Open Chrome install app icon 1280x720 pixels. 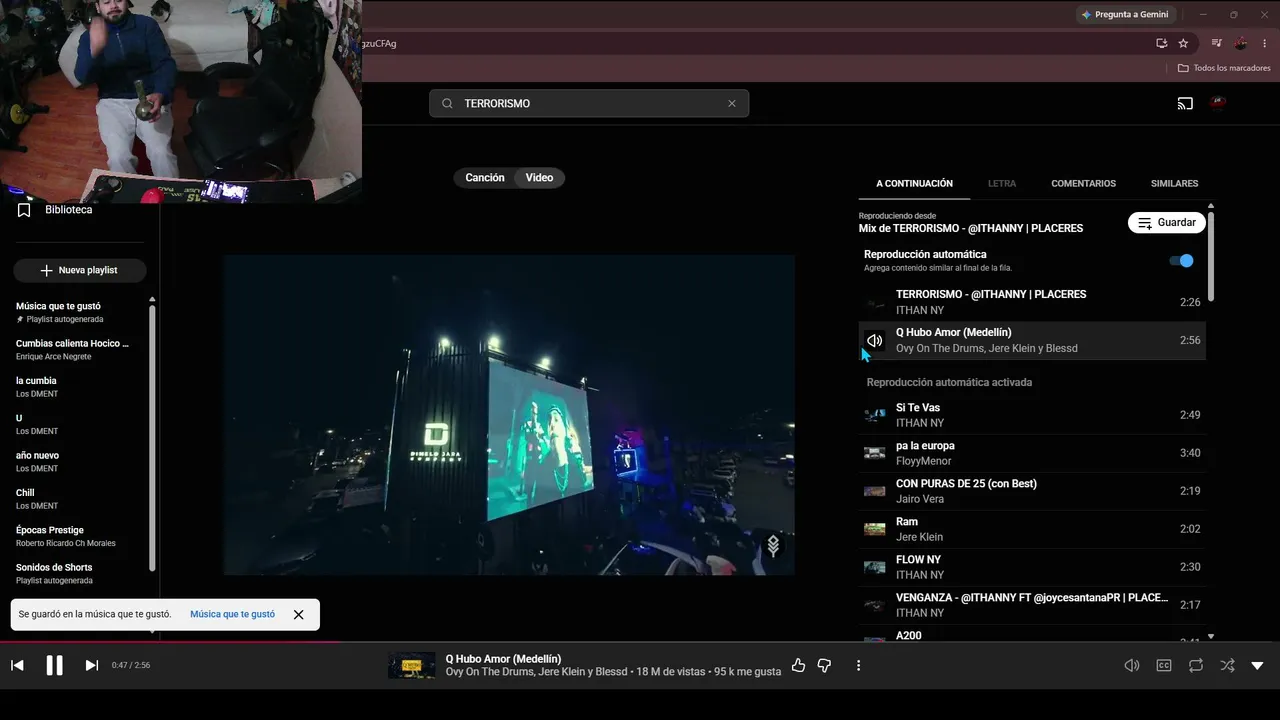pyautogui.click(x=1161, y=43)
